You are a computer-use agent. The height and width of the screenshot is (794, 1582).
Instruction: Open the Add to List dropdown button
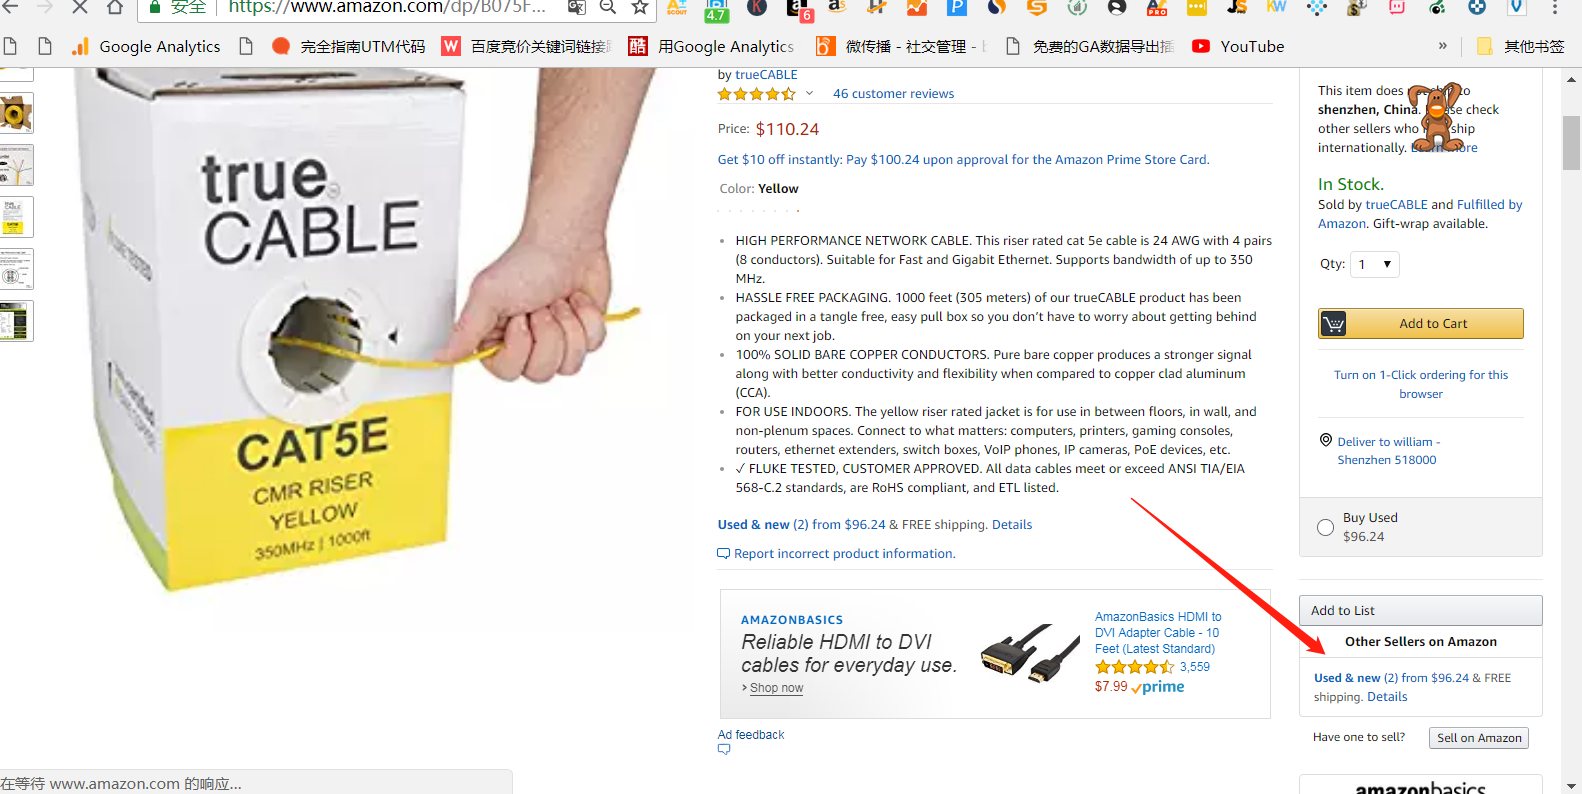click(1420, 611)
